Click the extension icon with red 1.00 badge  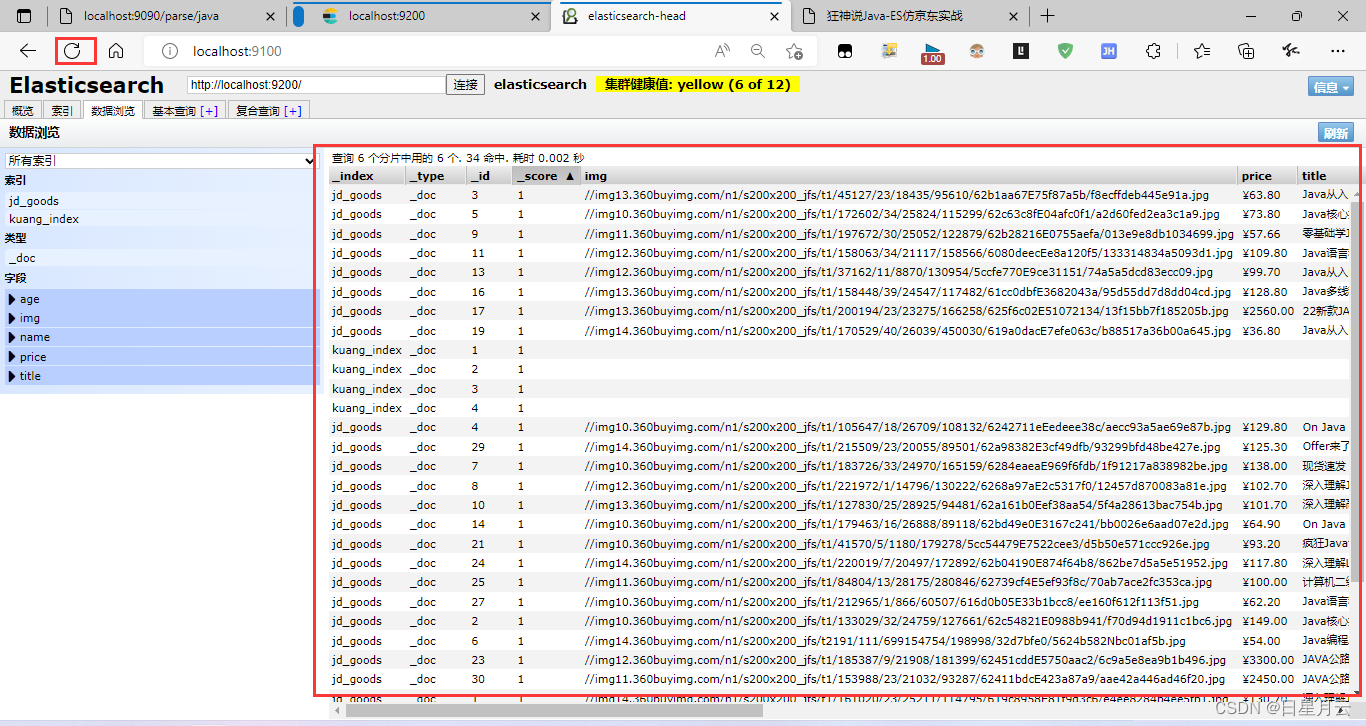[932, 53]
